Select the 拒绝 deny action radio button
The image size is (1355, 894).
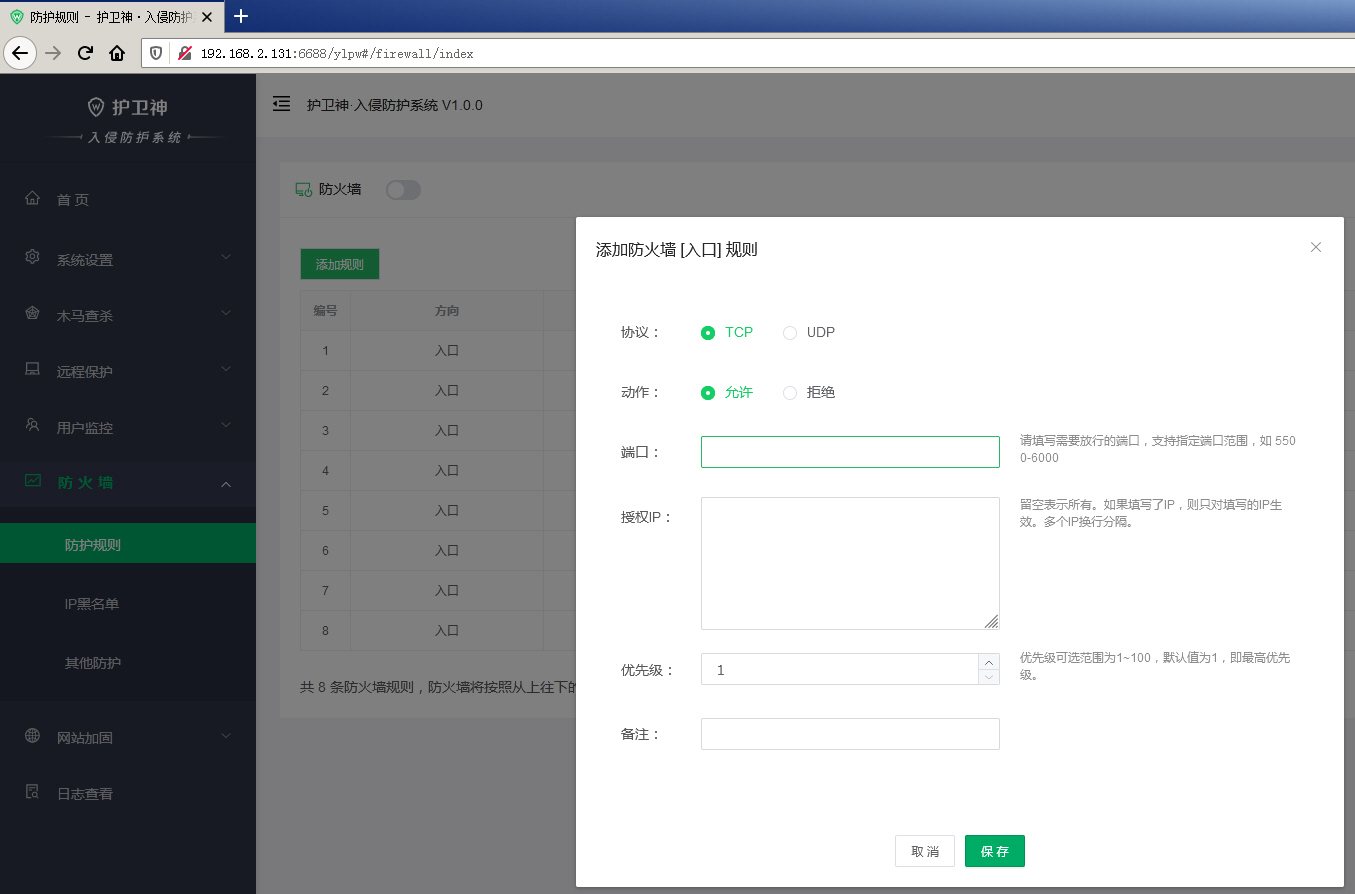point(790,393)
